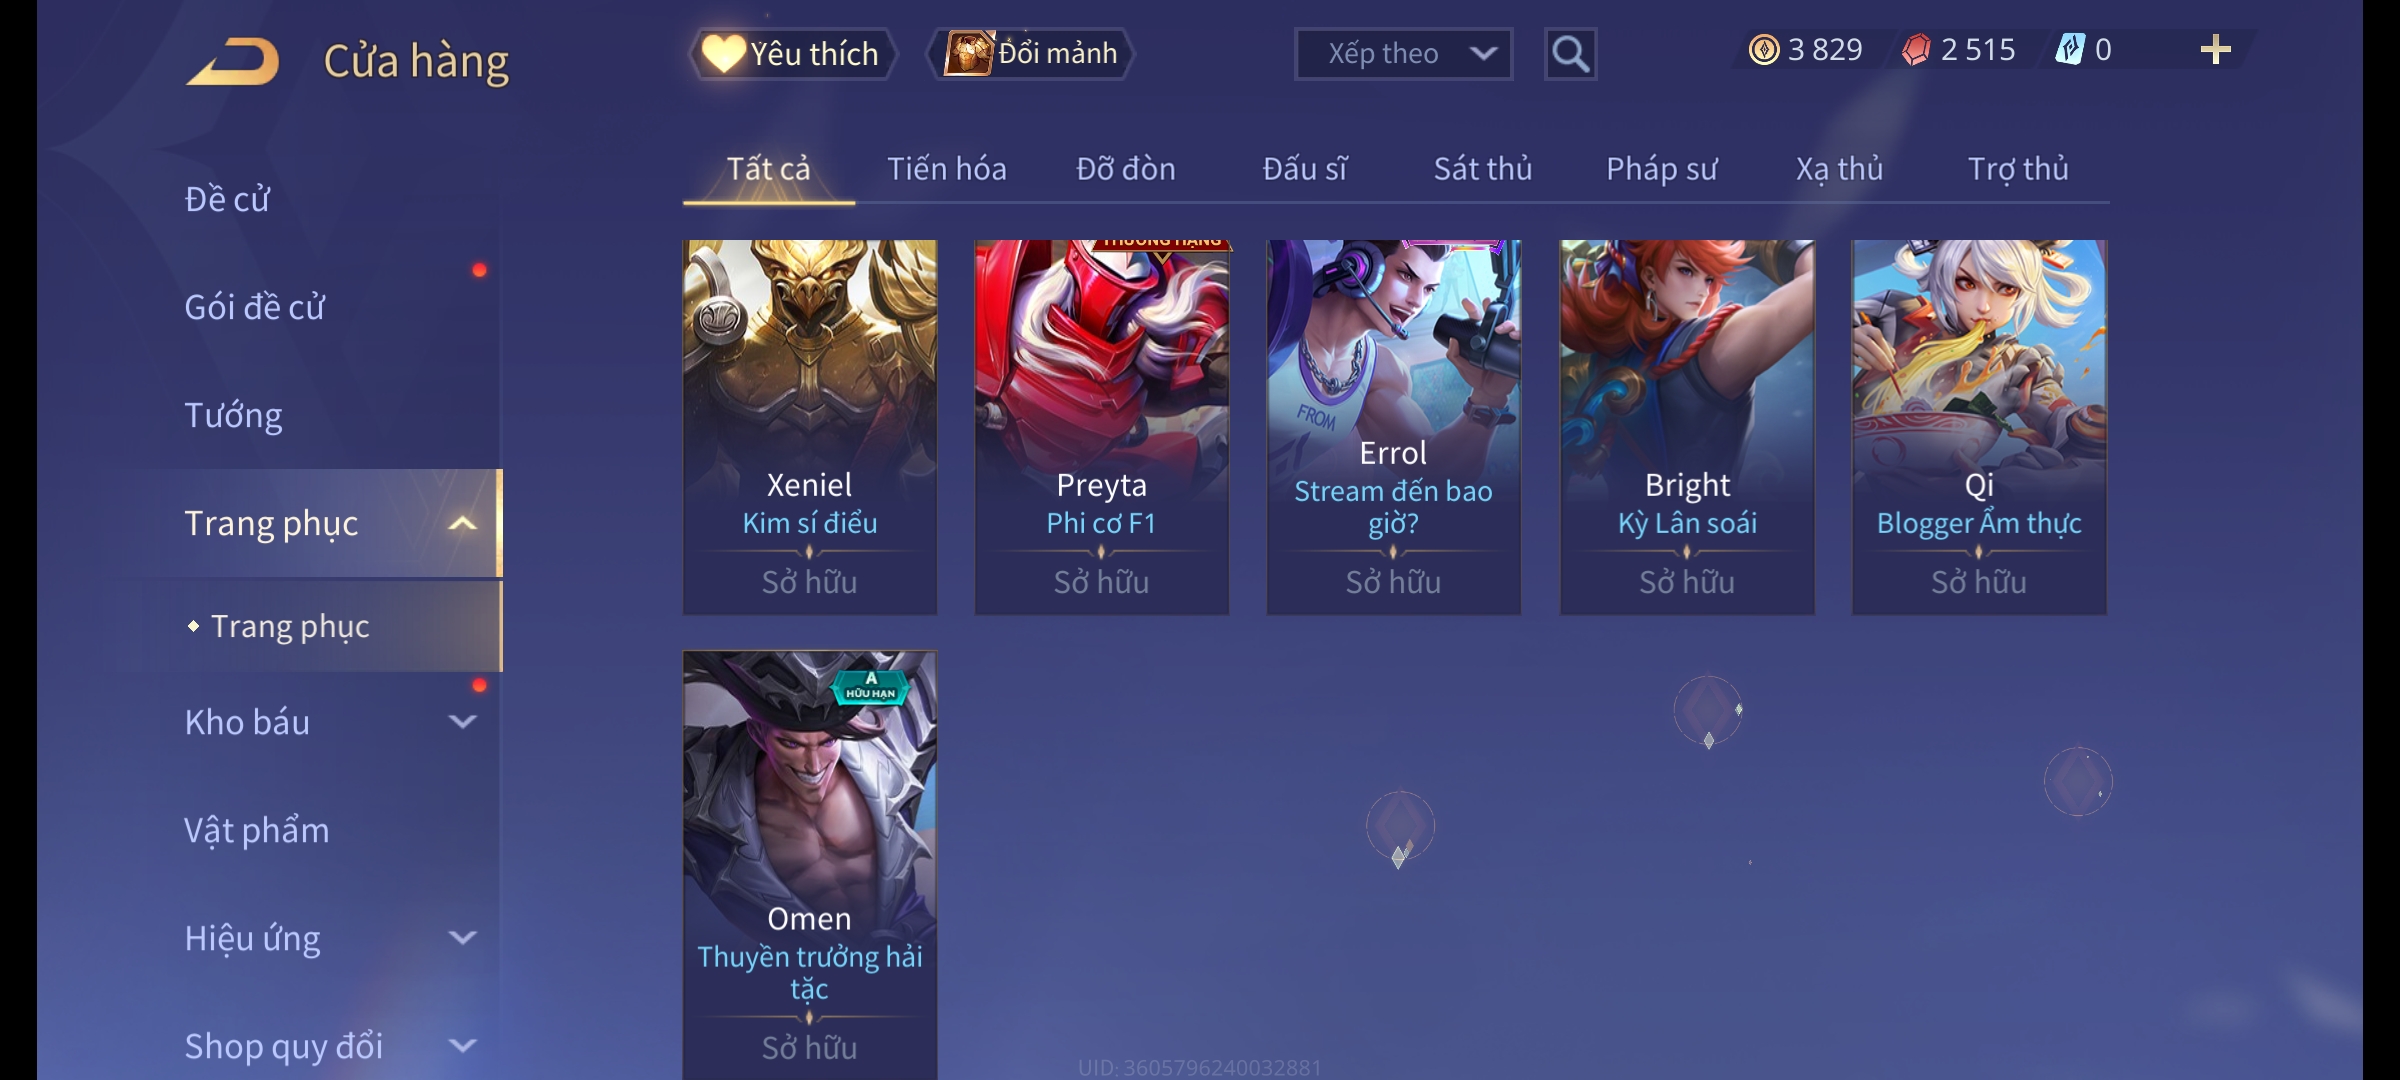Image resolution: width=2400 pixels, height=1080 pixels.
Task: Select the Xeniel Kim sí điểu skin card
Action: point(810,427)
